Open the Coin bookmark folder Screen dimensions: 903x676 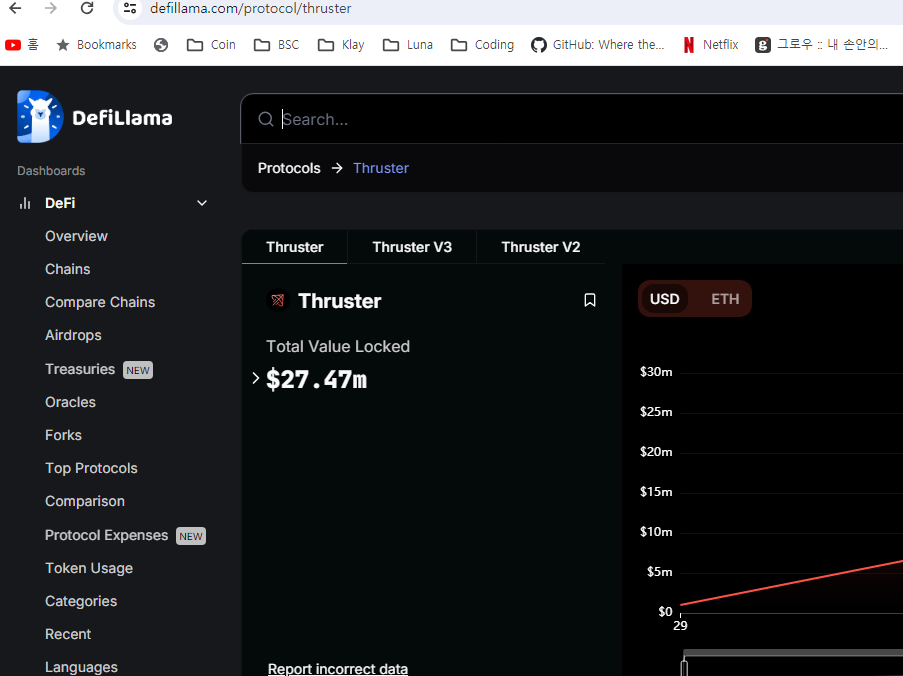pos(211,45)
